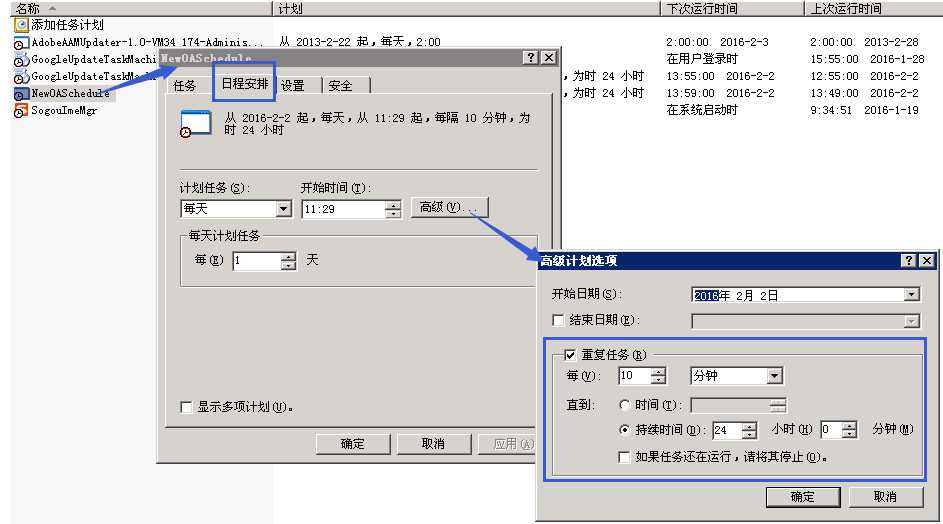Screen dimensions: 943x524
Task: Click last run time 9:34:51 2016-1-19
Action: tap(864, 110)
